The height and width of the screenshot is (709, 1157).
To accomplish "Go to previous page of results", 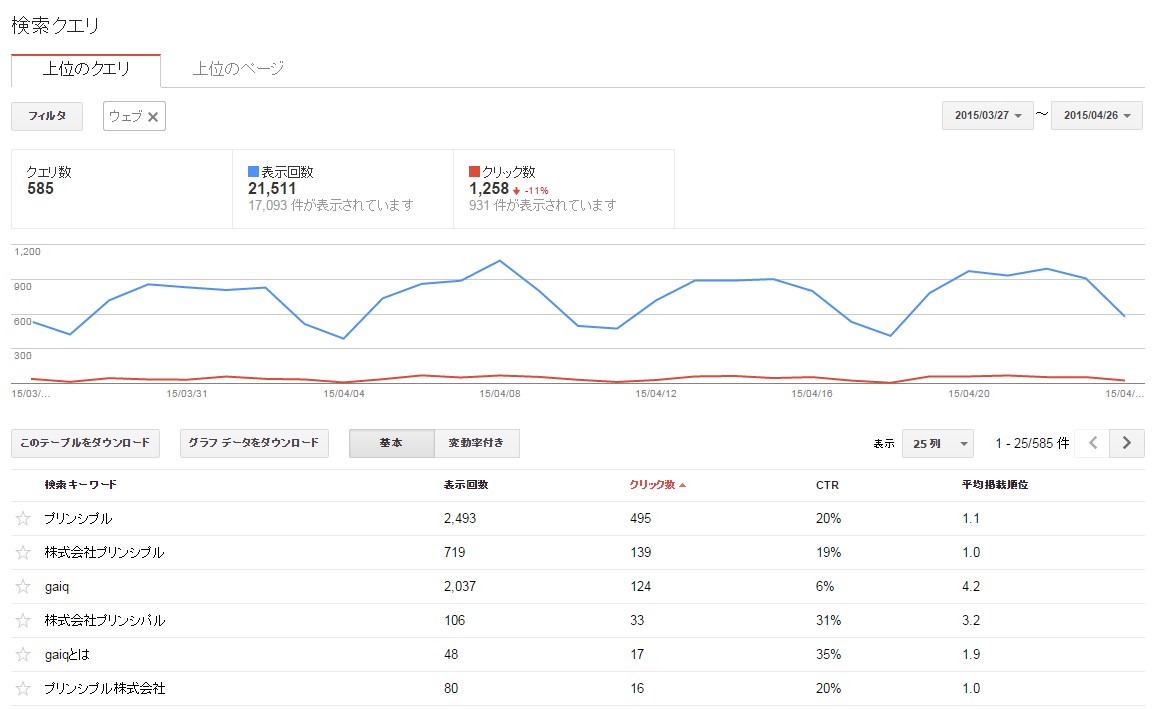I will click(1093, 443).
